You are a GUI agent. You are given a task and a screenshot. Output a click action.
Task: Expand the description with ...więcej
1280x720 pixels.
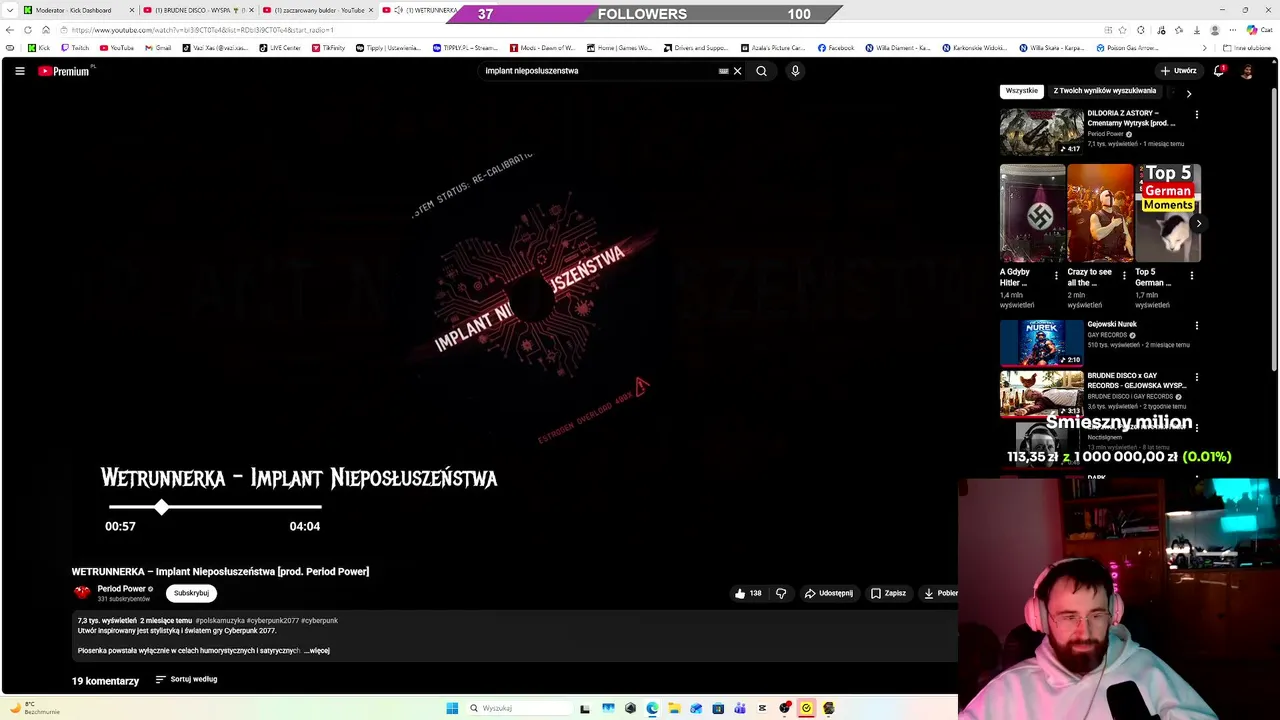pyautogui.click(x=317, y=651)
